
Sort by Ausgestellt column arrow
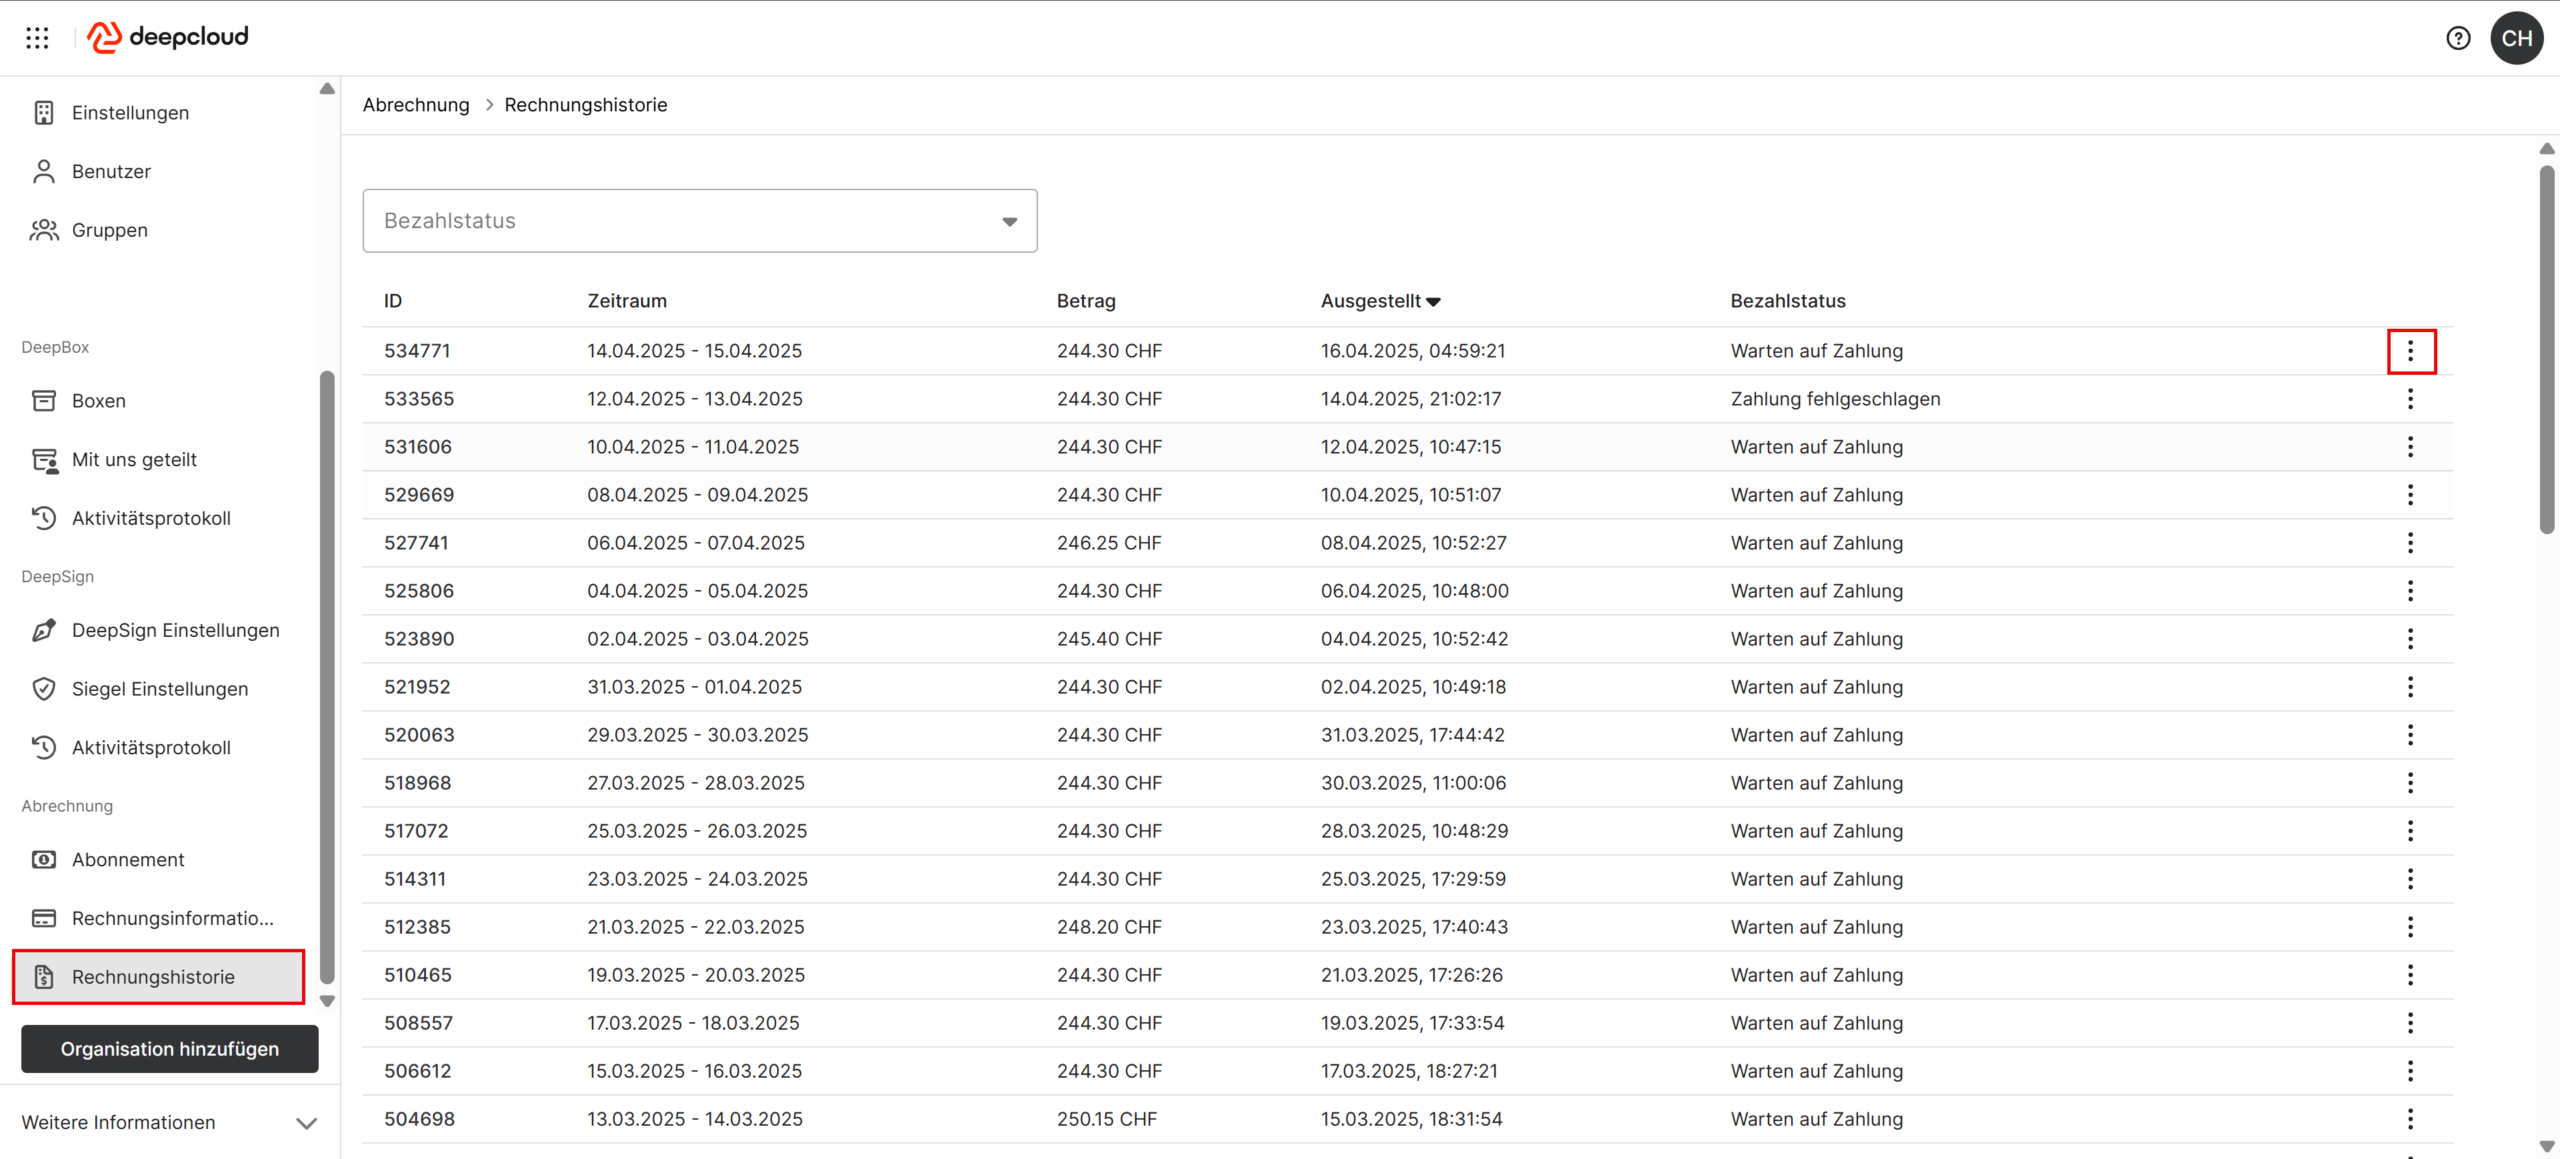click(x=1433, y=302)
